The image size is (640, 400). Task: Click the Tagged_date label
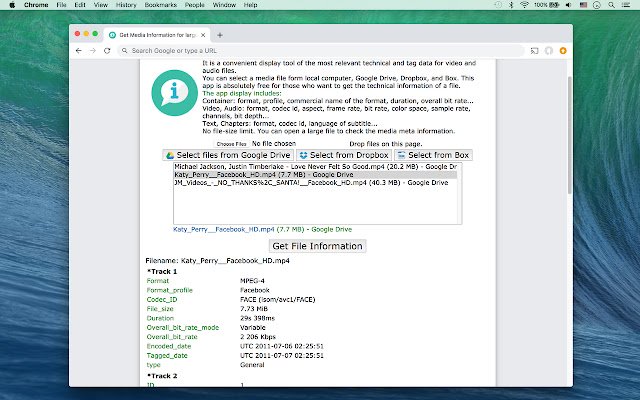[167, 356]
